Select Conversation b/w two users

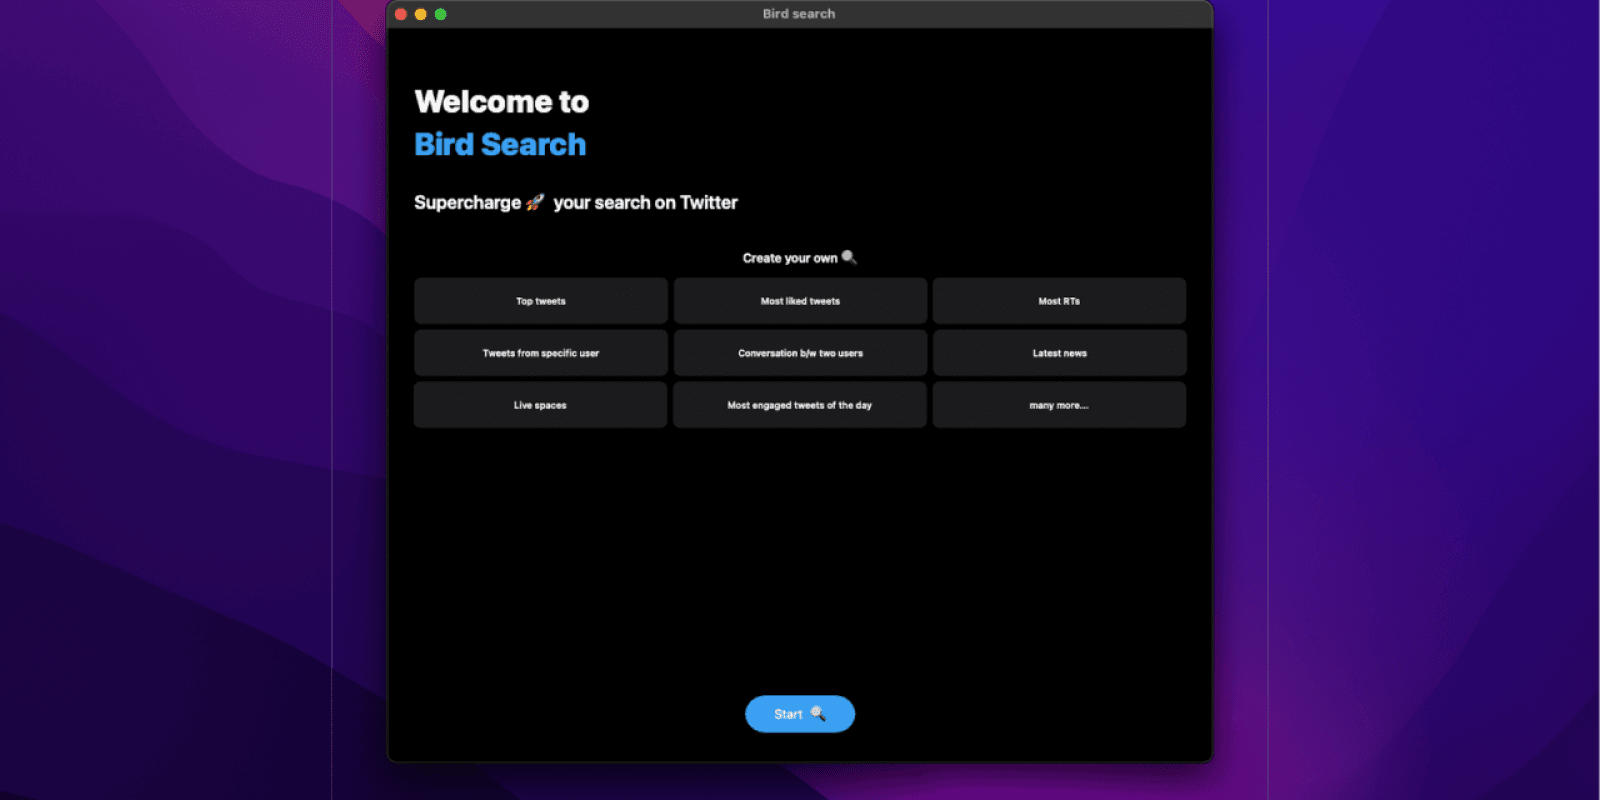(x=800, y=353)
